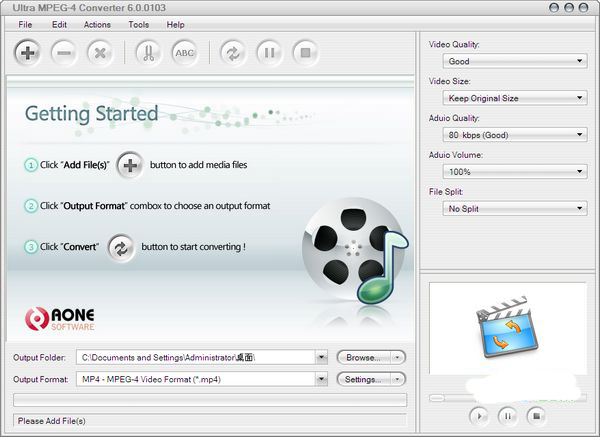
Task: Click the "Aduio Volume:" label
Action: coord(456,155)
